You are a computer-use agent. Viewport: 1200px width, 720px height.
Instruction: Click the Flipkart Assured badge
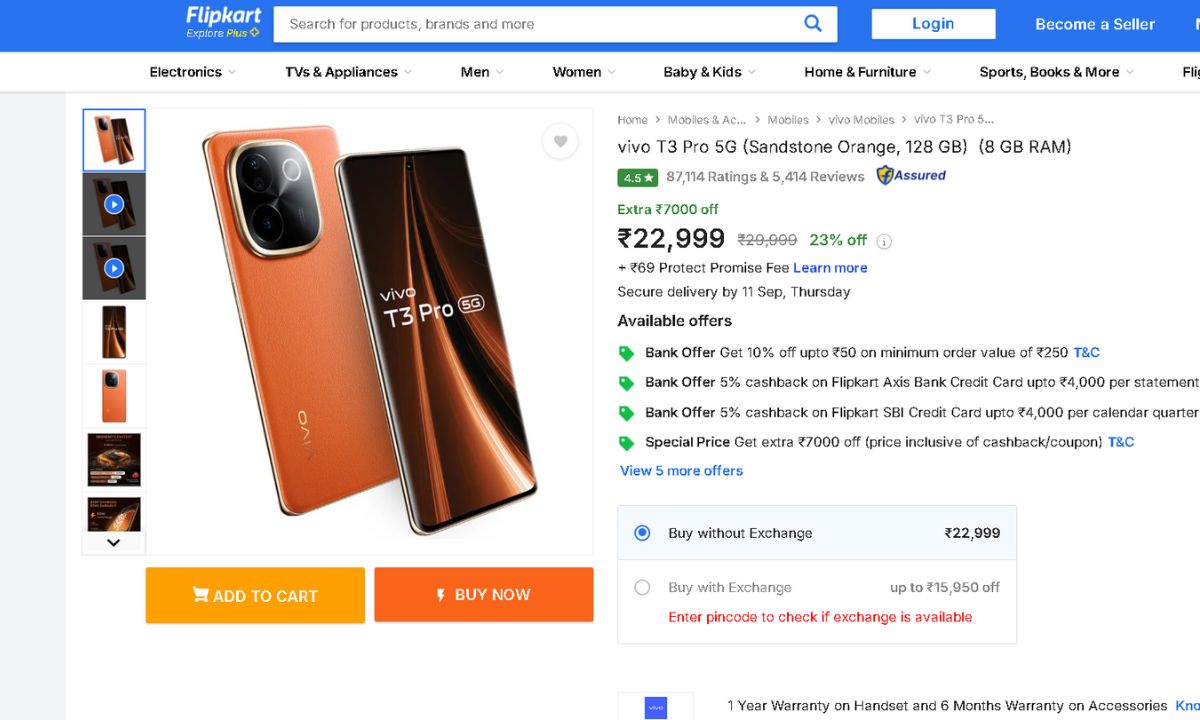coord(911,176)
